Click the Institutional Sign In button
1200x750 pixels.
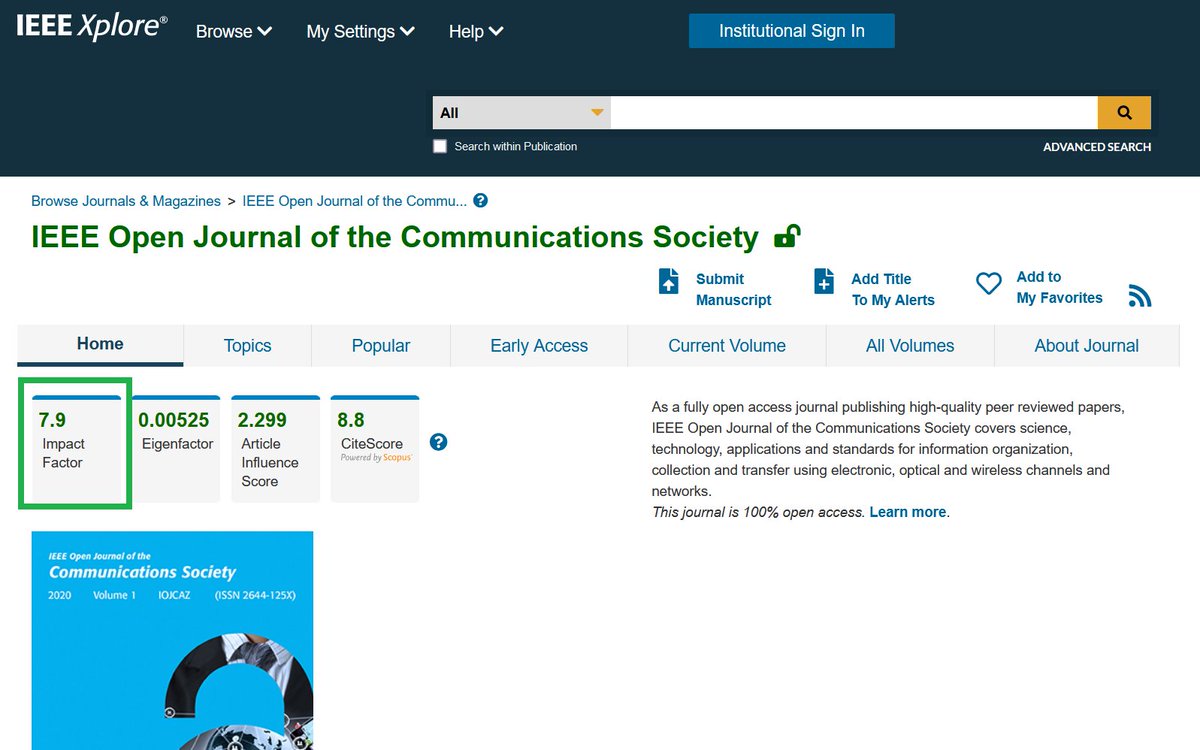click(792, 31)
